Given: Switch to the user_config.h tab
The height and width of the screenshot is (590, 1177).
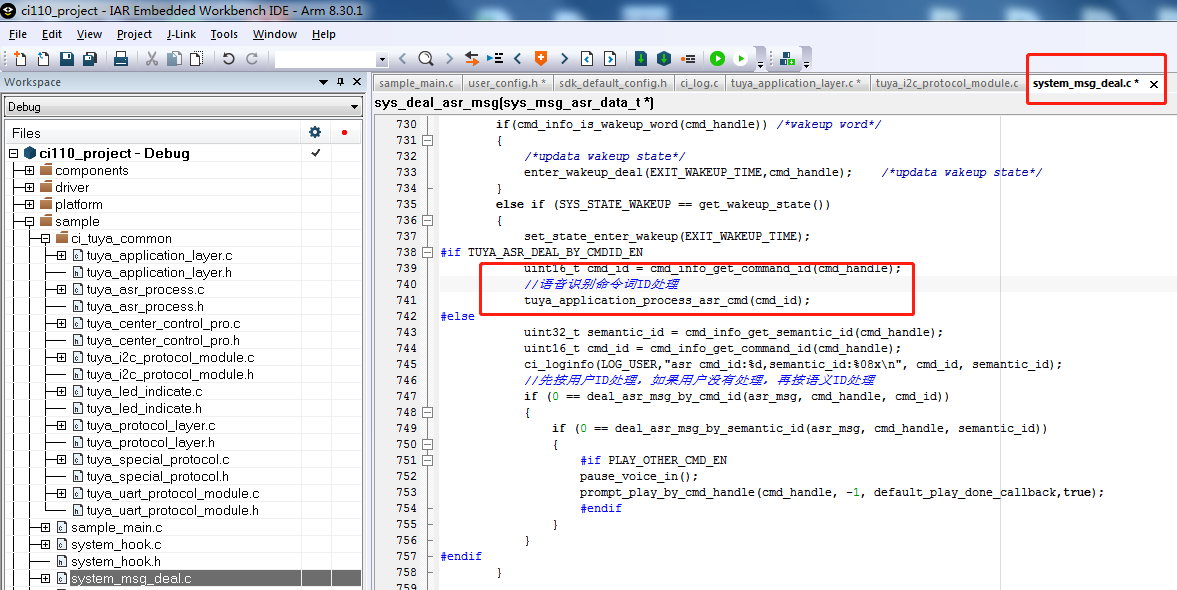Looking at the screenshot, I should (507, 83).
